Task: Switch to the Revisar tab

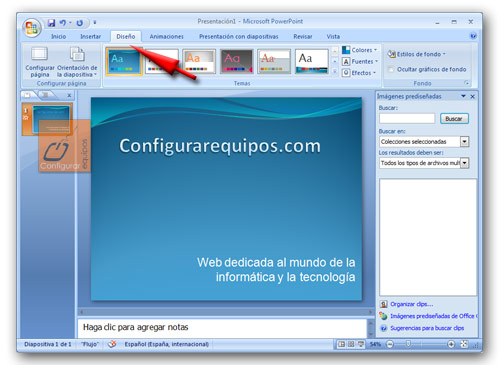Action: click(303, 36)
